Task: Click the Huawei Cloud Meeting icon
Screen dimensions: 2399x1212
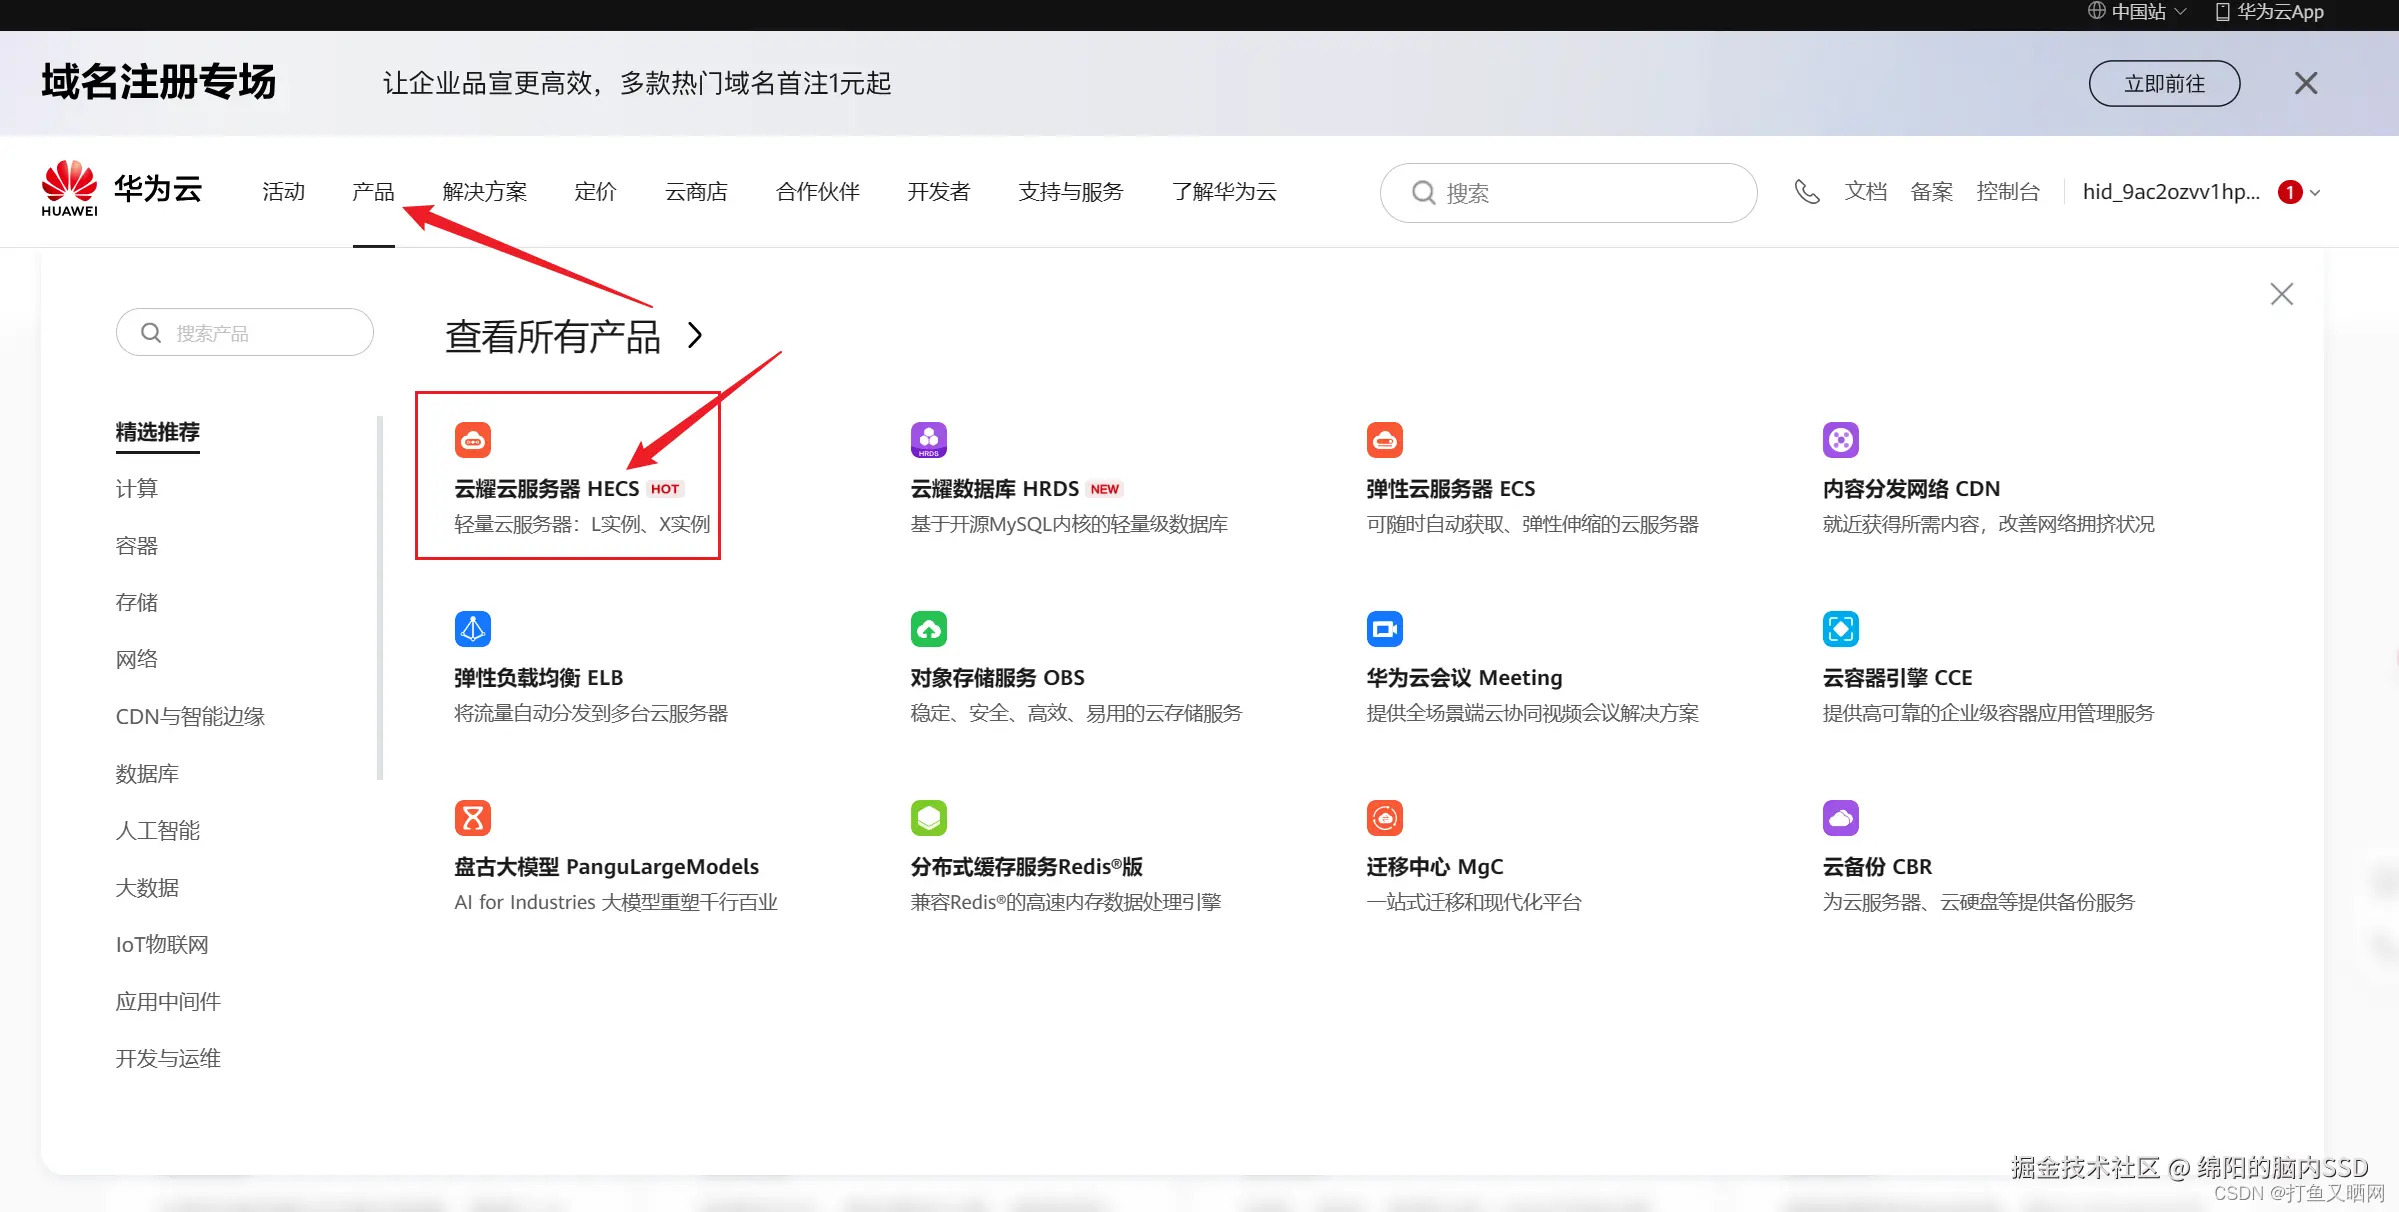Action: point(1384,629)
